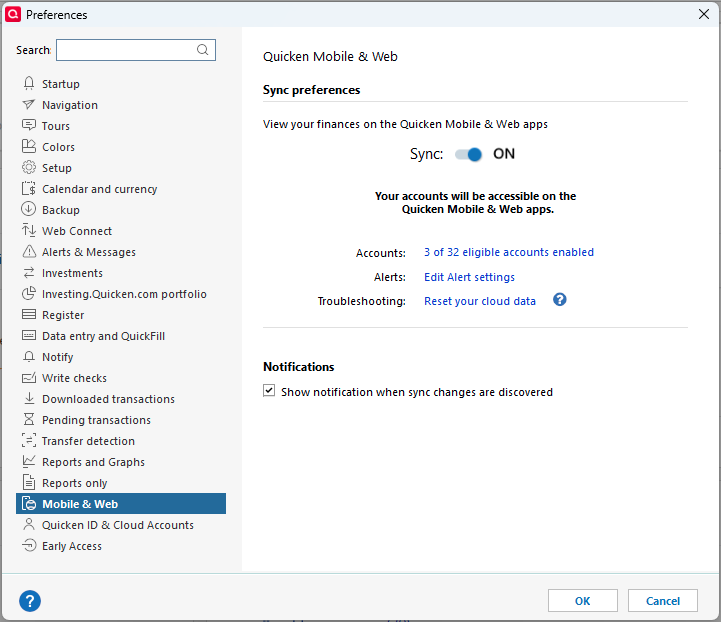Click the Reports and Graphs chart icon

coord(29,461)
